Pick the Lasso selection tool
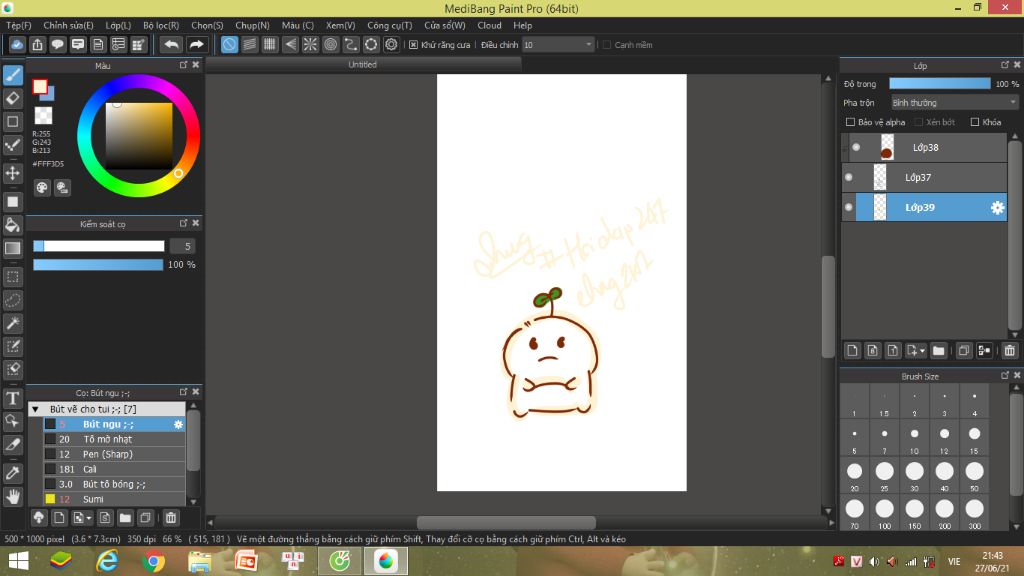Image resolution: width=1024 pixels, height=576 pixels. point(13,300)
